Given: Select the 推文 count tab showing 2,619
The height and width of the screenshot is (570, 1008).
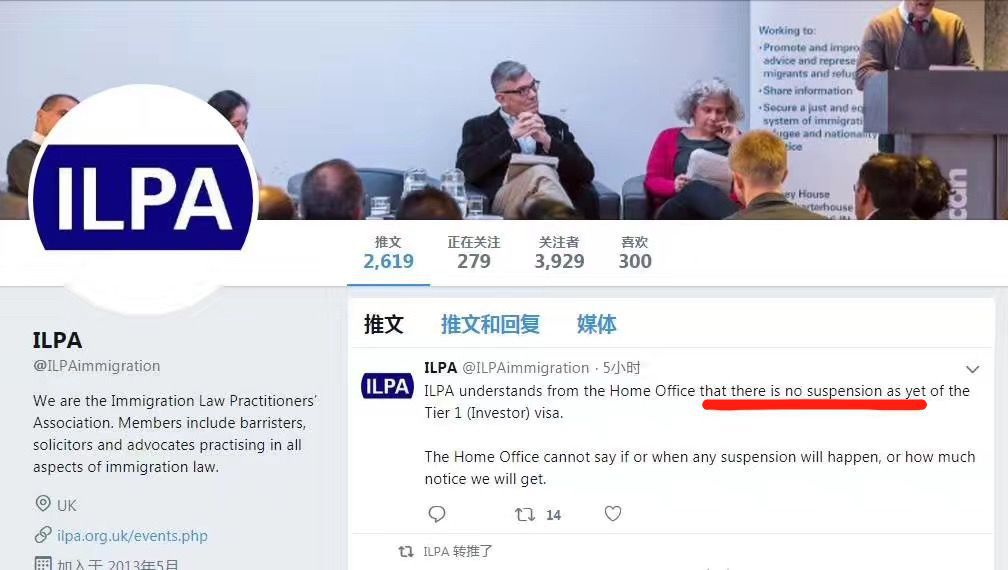Looking at the screenshot, I should [x=388, y=253].
